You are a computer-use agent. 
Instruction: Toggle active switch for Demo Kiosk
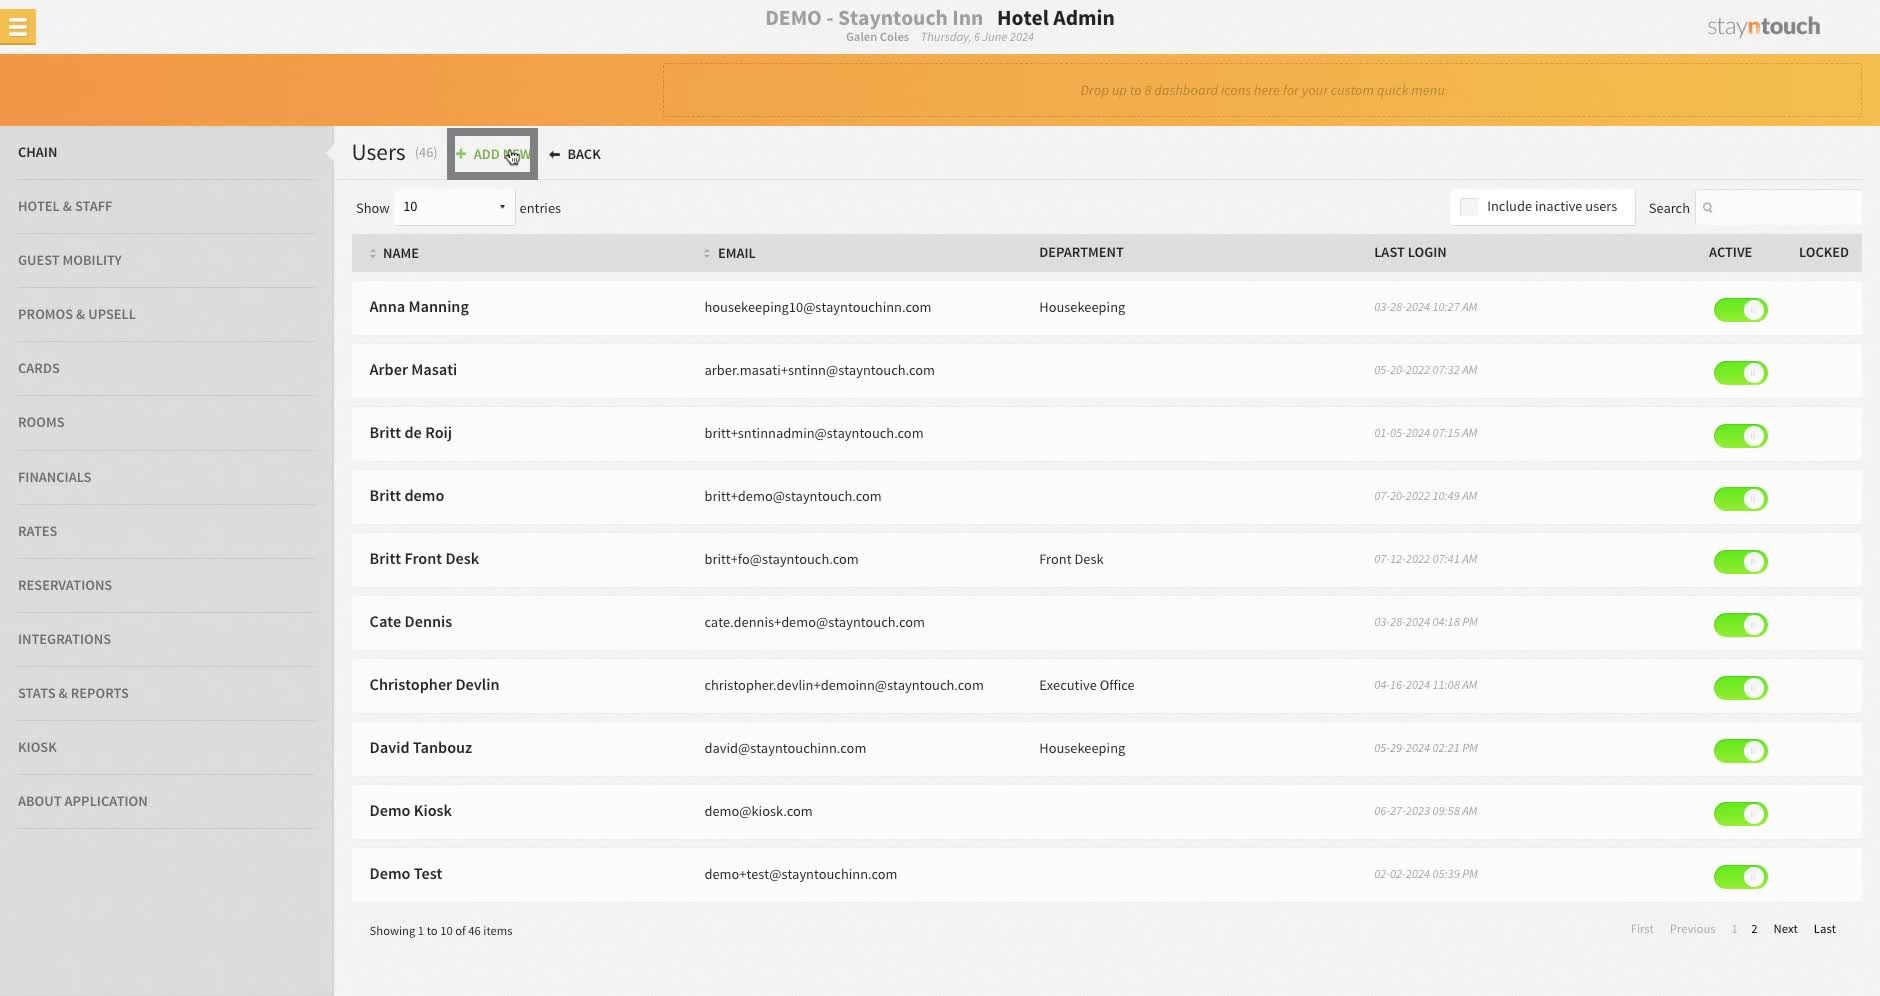tap(1740, 814)
